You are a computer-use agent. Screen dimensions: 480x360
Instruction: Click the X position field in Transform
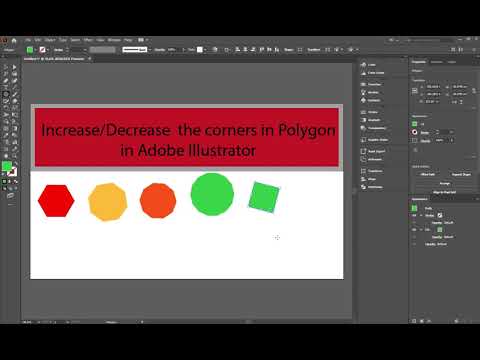point(434,87)
